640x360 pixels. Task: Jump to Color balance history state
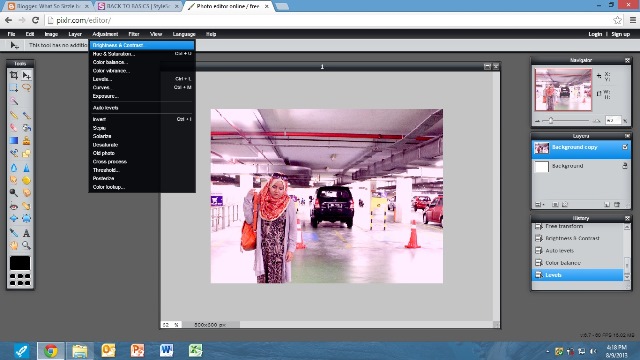click(x=578, y=263)
